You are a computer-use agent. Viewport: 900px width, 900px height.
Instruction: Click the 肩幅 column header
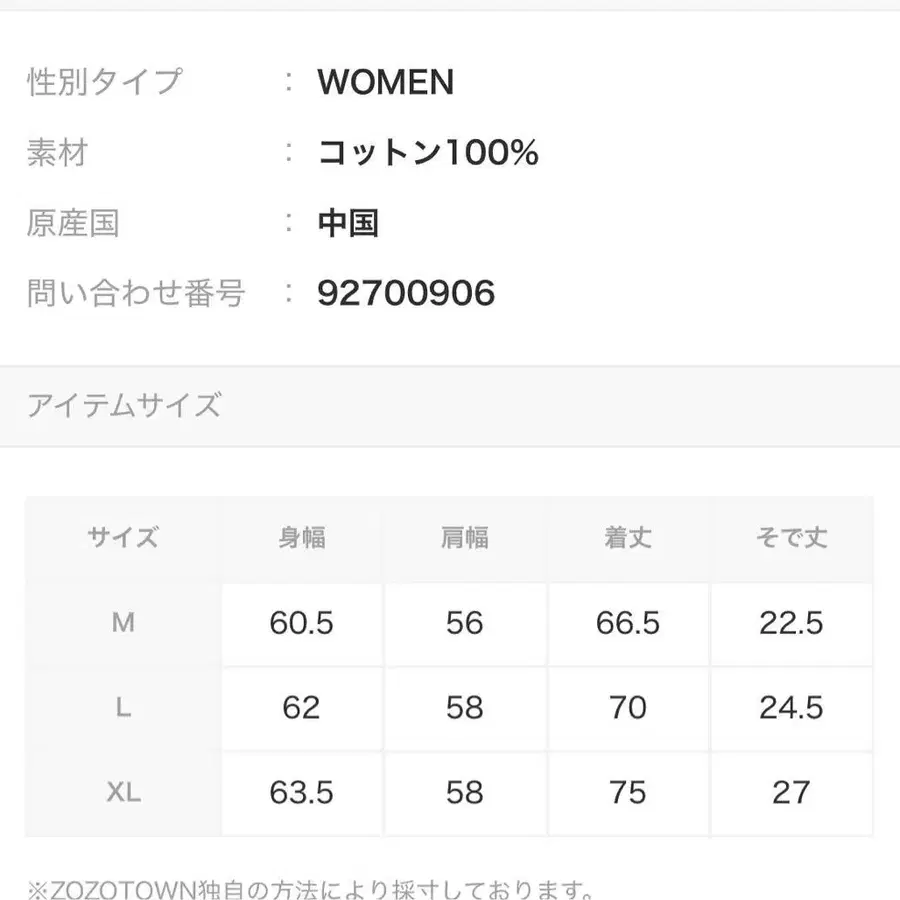click(x=465, y=538)
